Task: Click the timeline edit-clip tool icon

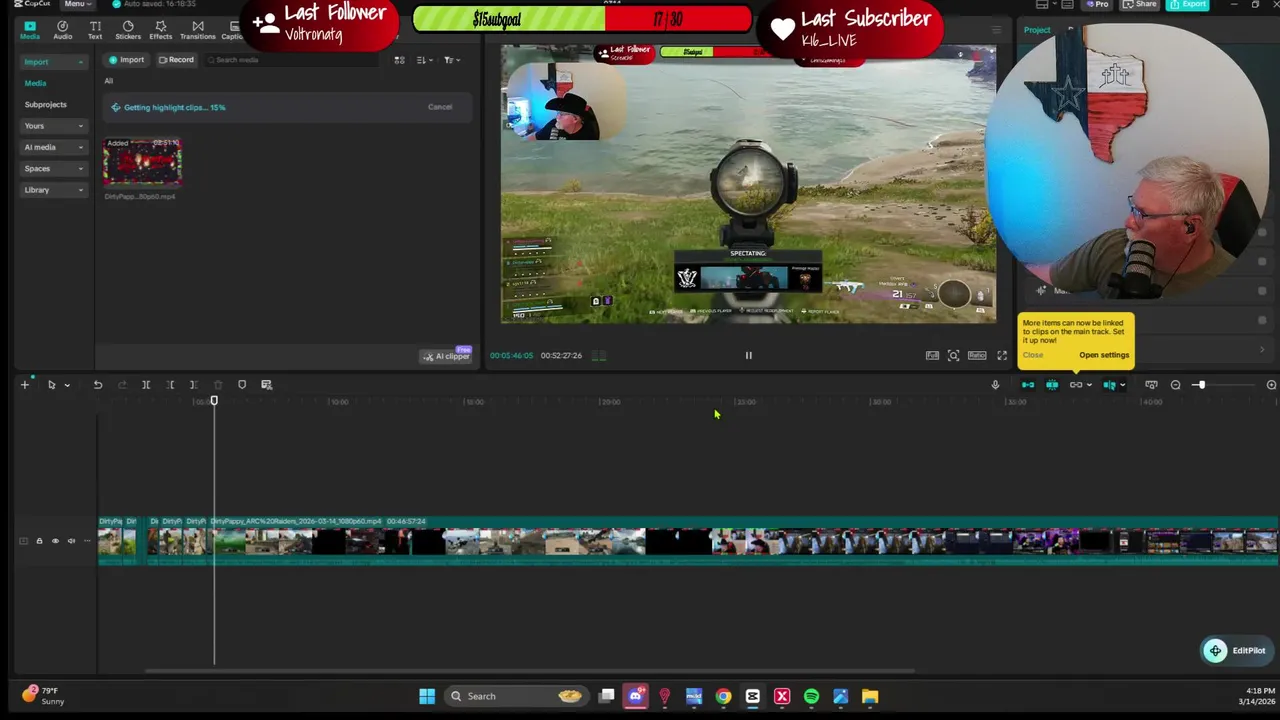Action: pyautogui.click(x=266, y=385)
